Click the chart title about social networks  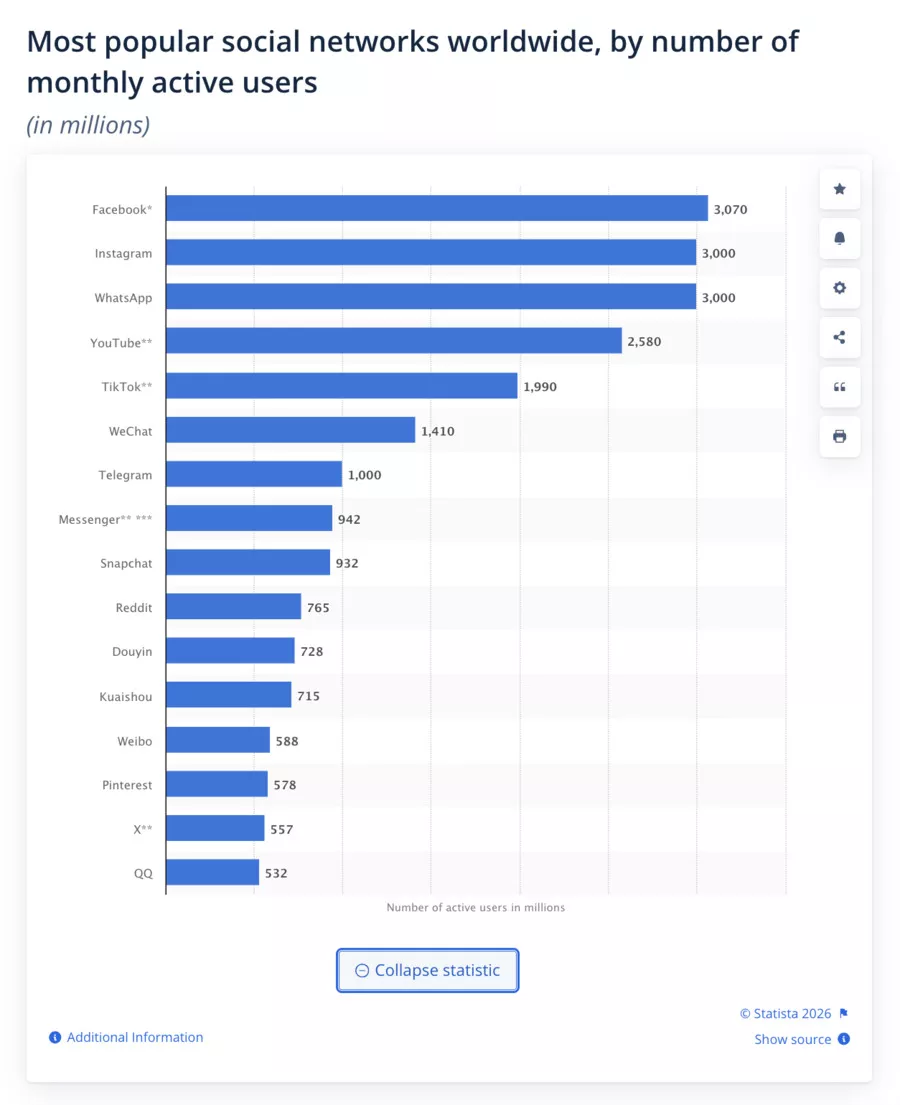pyautogui.click(x=412, y=61)
